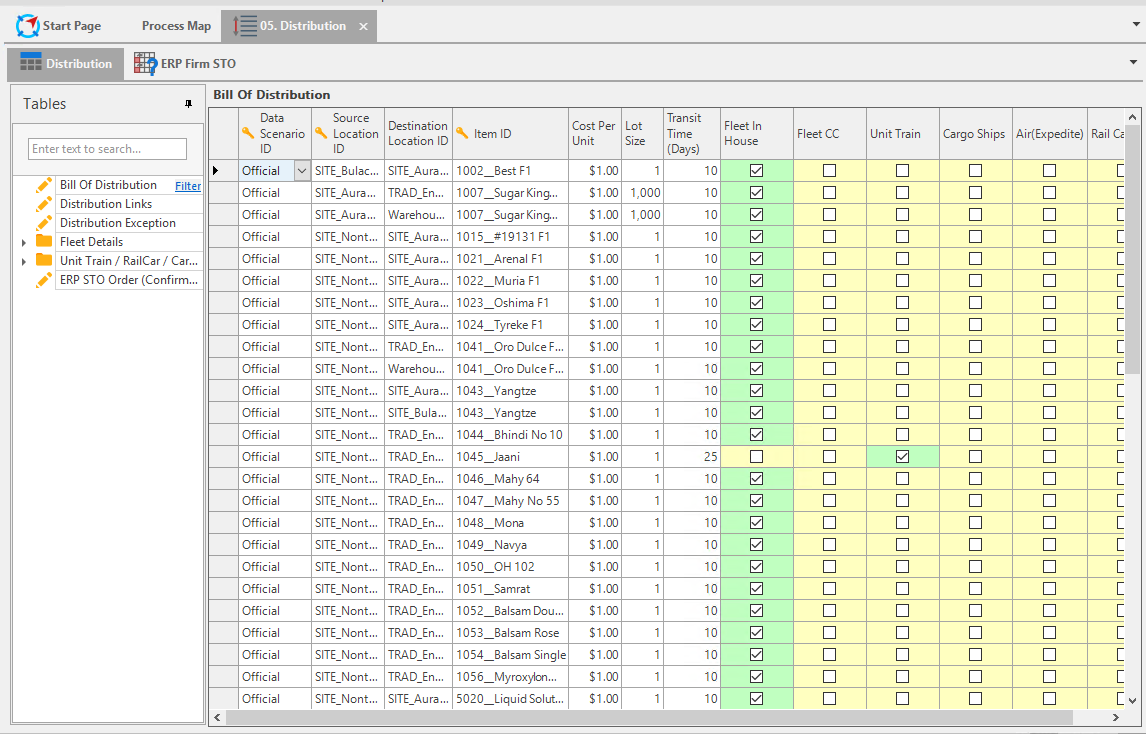Expand the Fleet Details folder
This screenshot has height=734, width=1146.
(23, 242)
